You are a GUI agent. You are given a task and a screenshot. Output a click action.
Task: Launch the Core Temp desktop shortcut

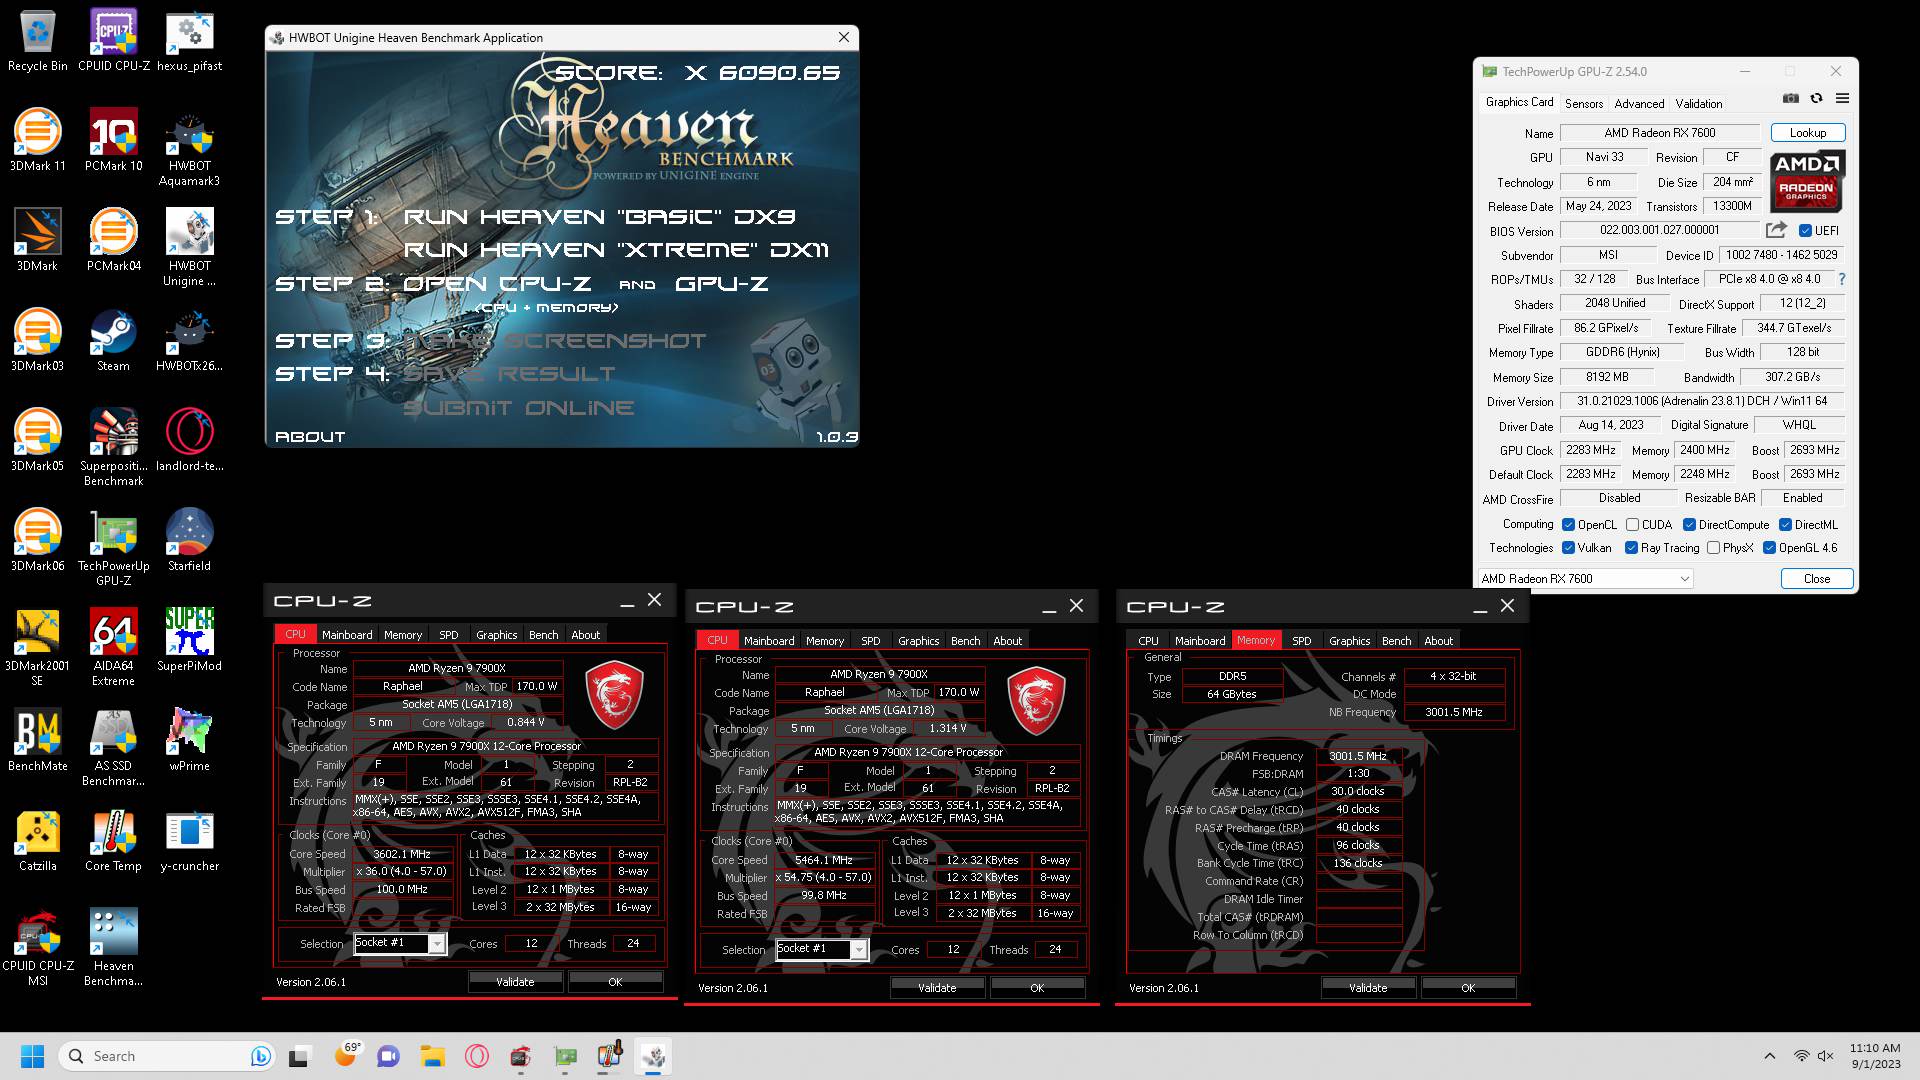[113, 841]
